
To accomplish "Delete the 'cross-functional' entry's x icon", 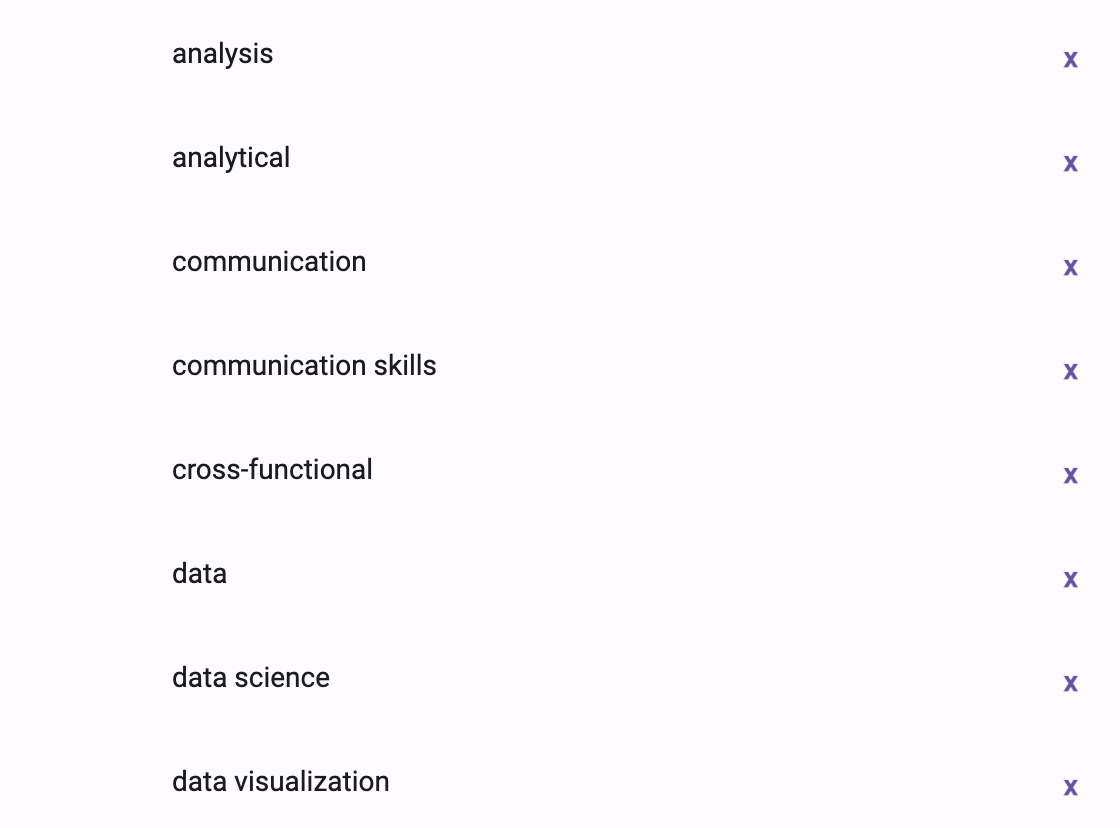I will point(1070,475).
